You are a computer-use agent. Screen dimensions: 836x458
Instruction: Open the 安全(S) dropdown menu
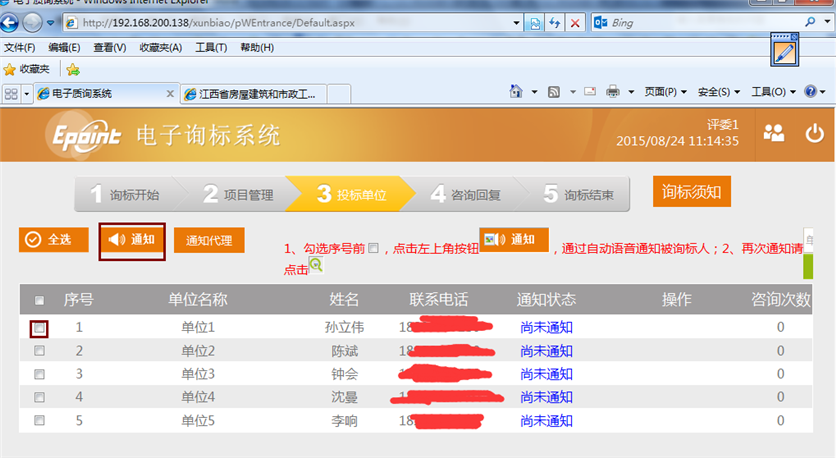(x=719, y=92)
